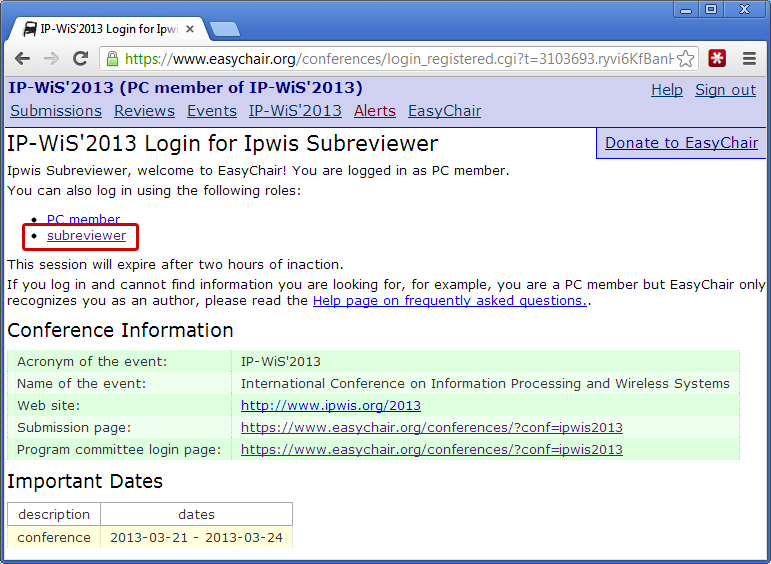Click the address bar URL field
771x564 pixels.
click(x=400, y=58)
